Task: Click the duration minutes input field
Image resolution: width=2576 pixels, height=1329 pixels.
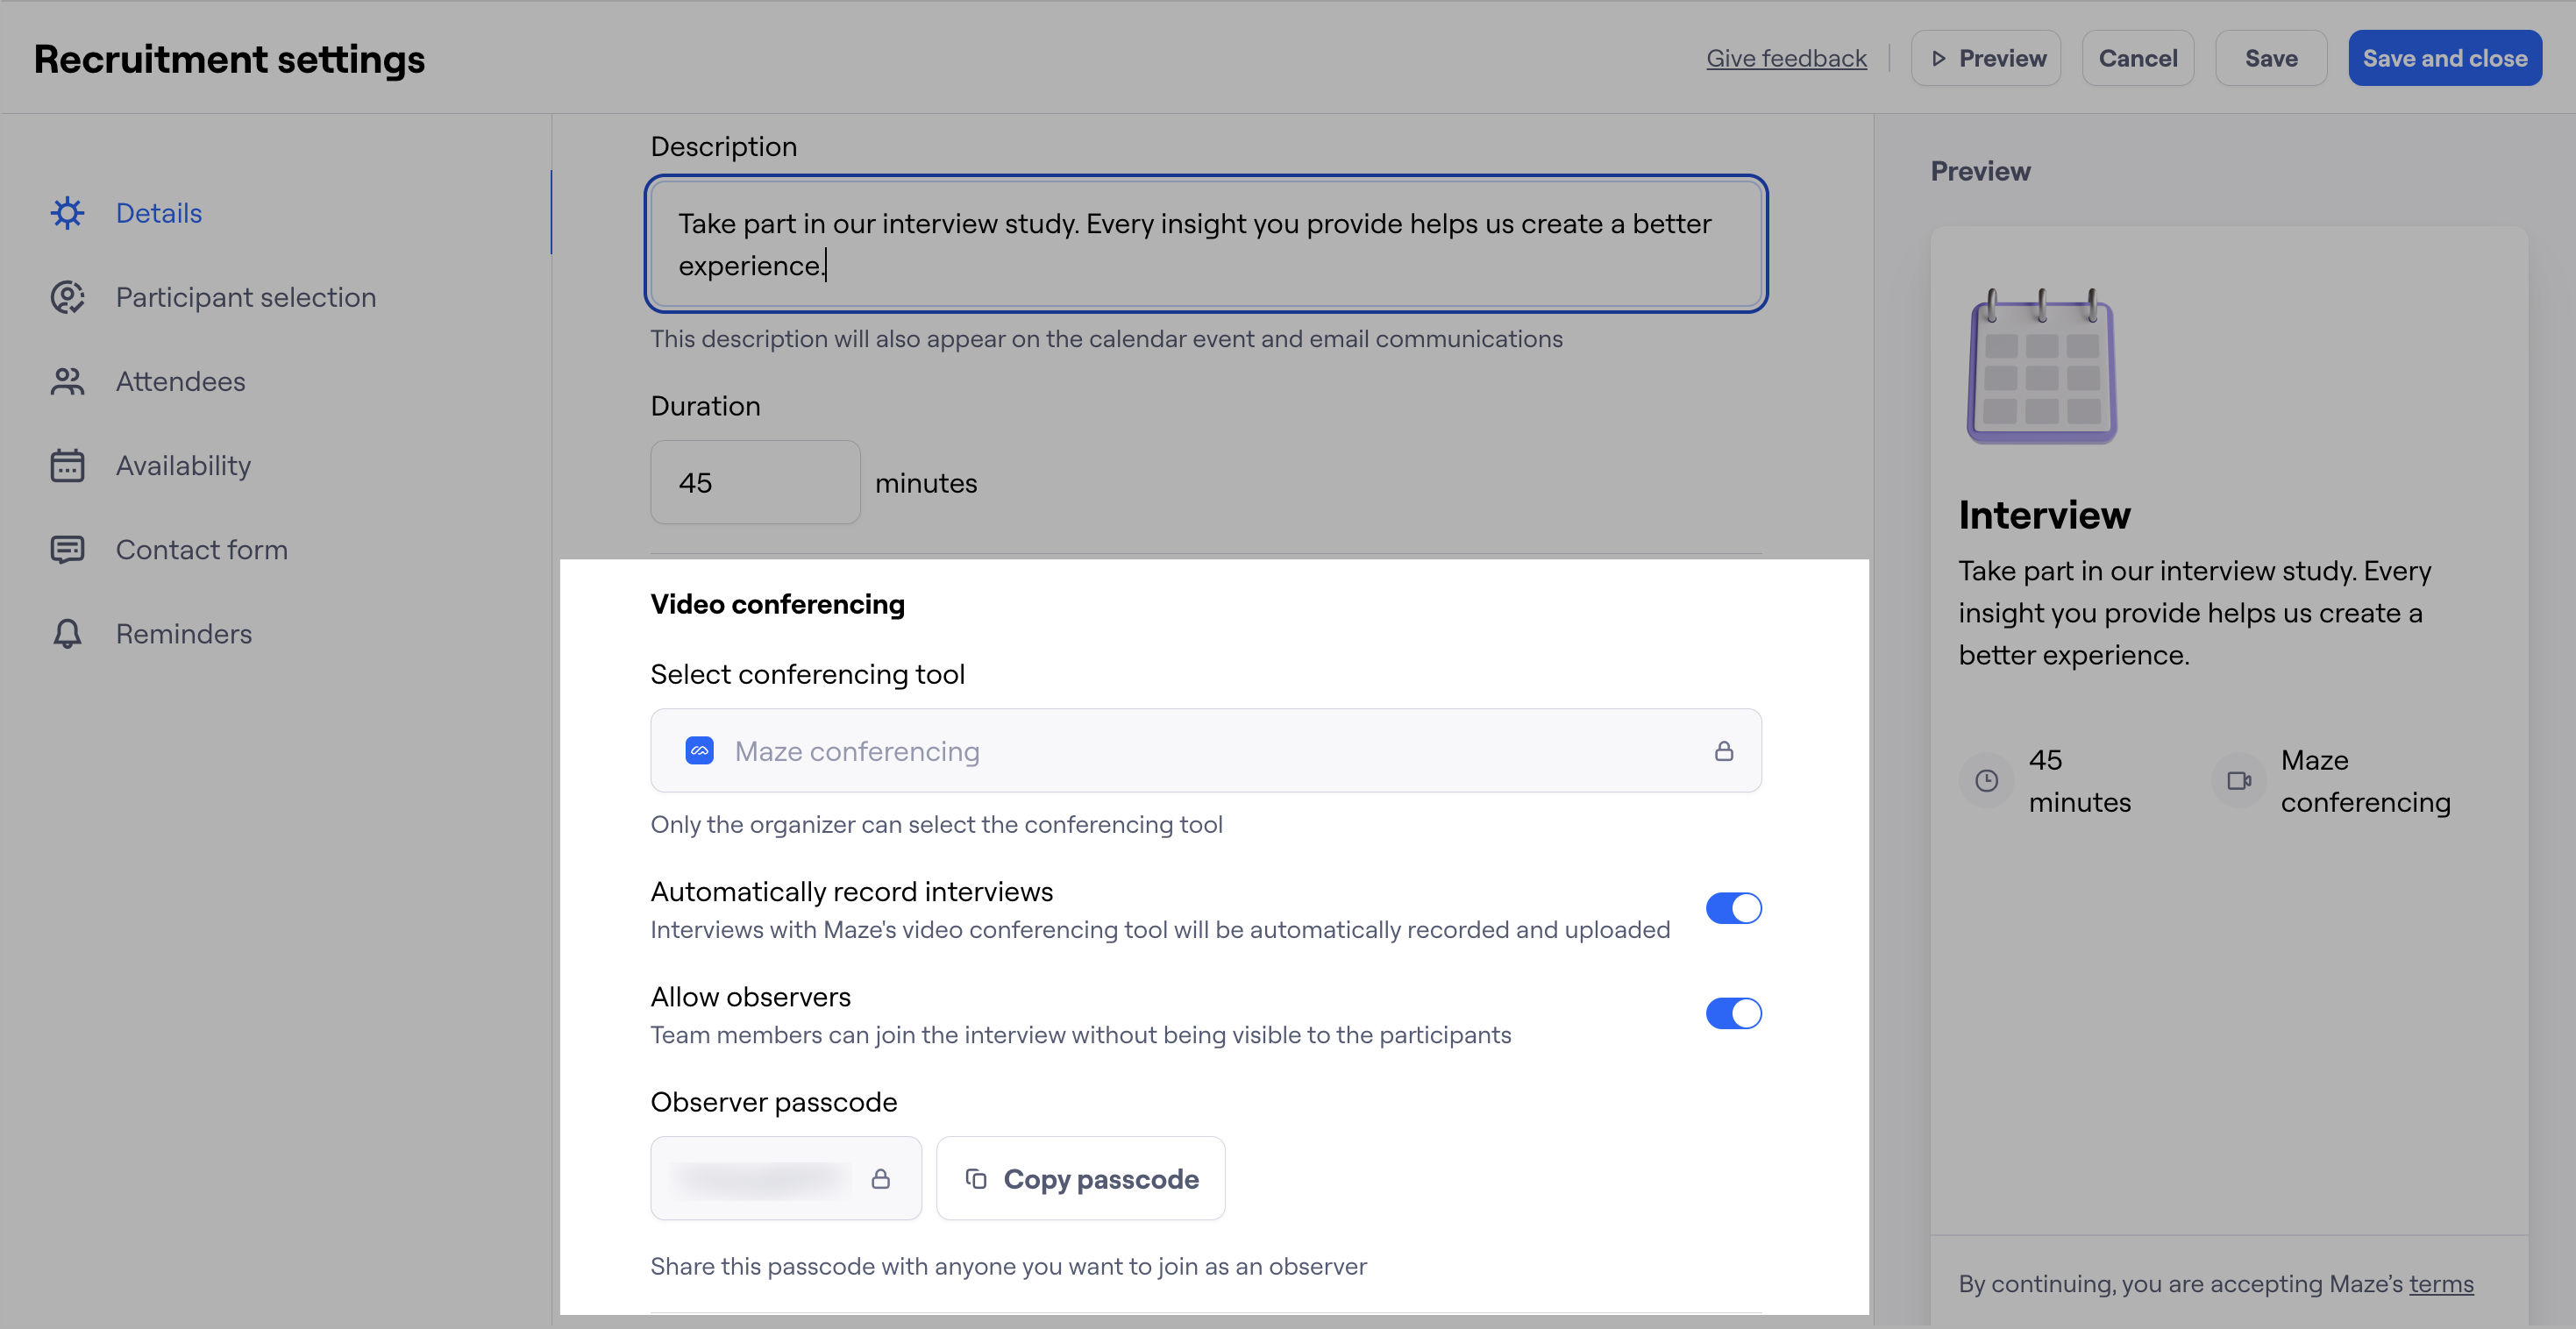Action: tap(755, 482)
